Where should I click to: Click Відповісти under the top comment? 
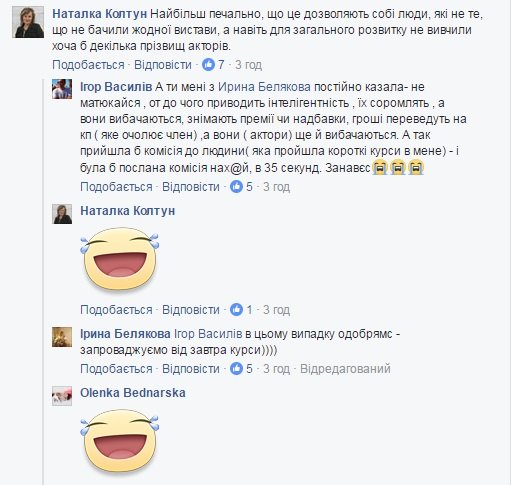(x=163, y=65)
